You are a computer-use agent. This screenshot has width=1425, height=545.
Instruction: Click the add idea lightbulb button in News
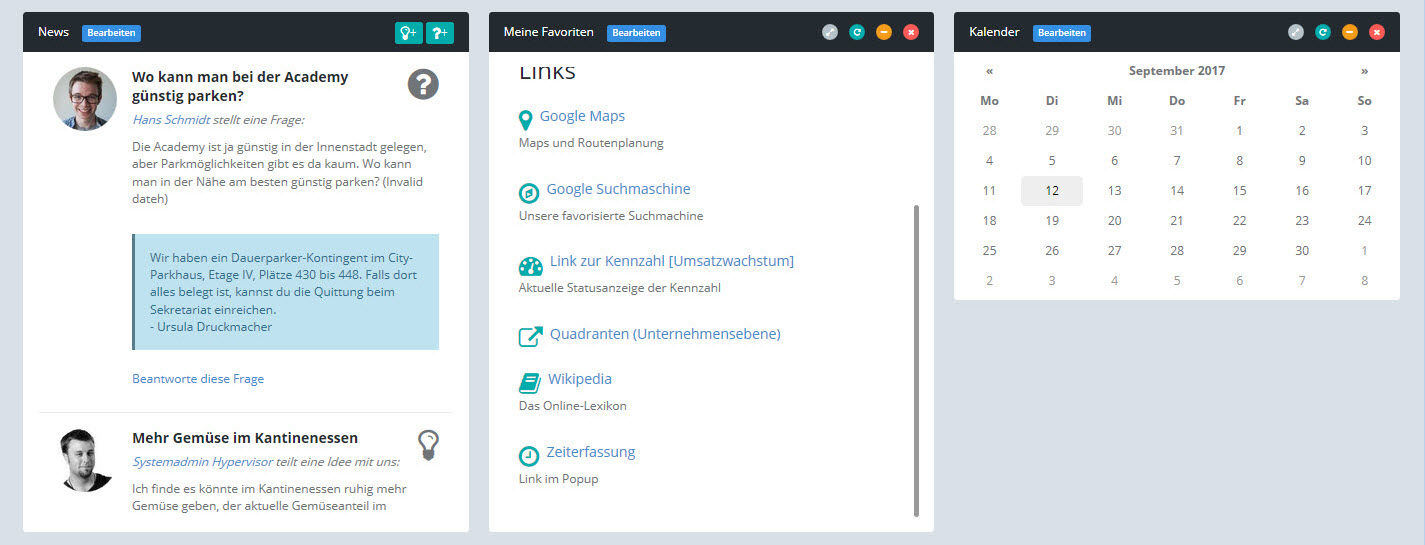coord(409,32)
